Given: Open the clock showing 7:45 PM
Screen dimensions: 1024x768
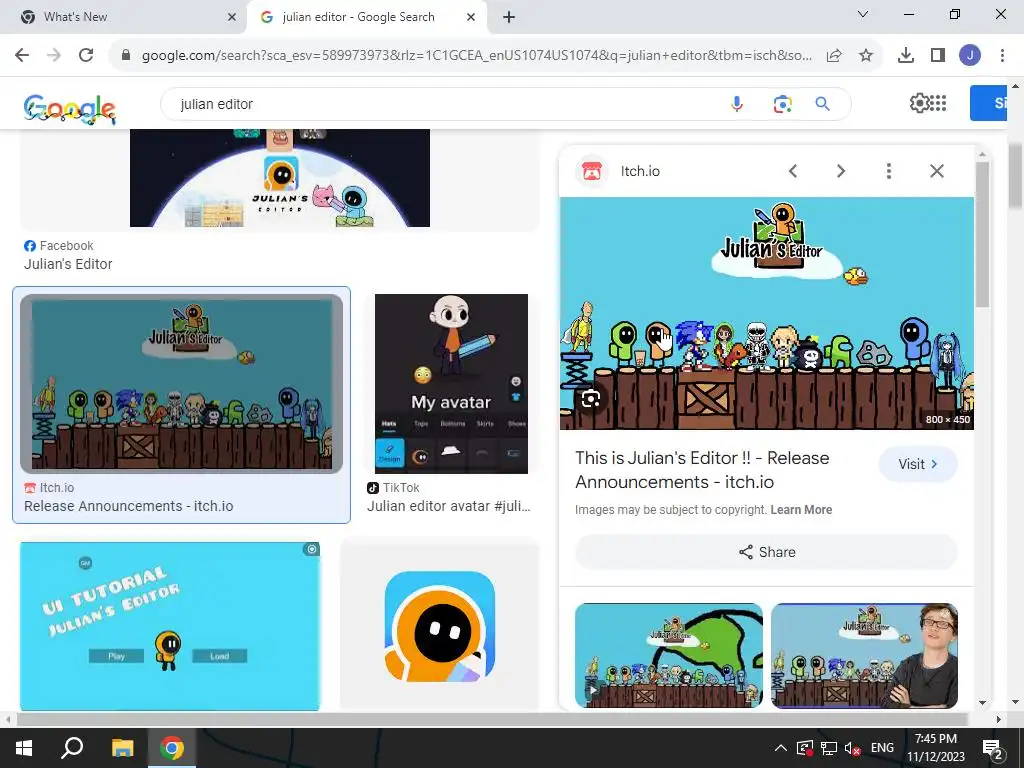Looking at the screenshot, I should (x=936, y=748).
